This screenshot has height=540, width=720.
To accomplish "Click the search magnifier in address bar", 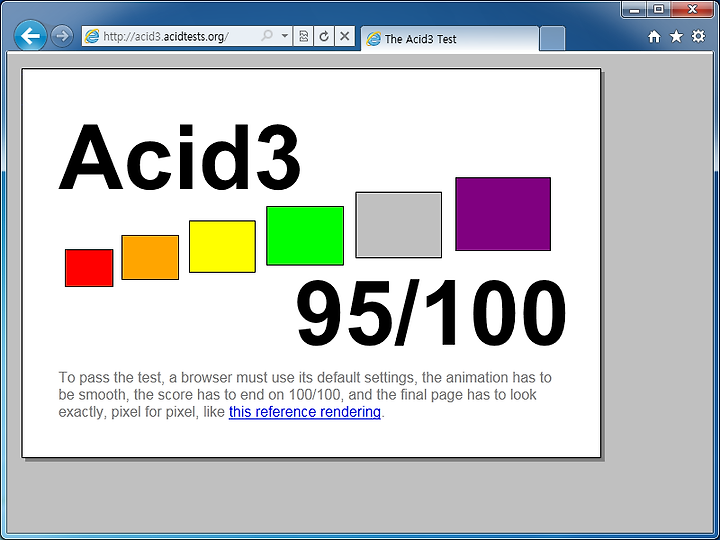I will click(x=267, y=36).
